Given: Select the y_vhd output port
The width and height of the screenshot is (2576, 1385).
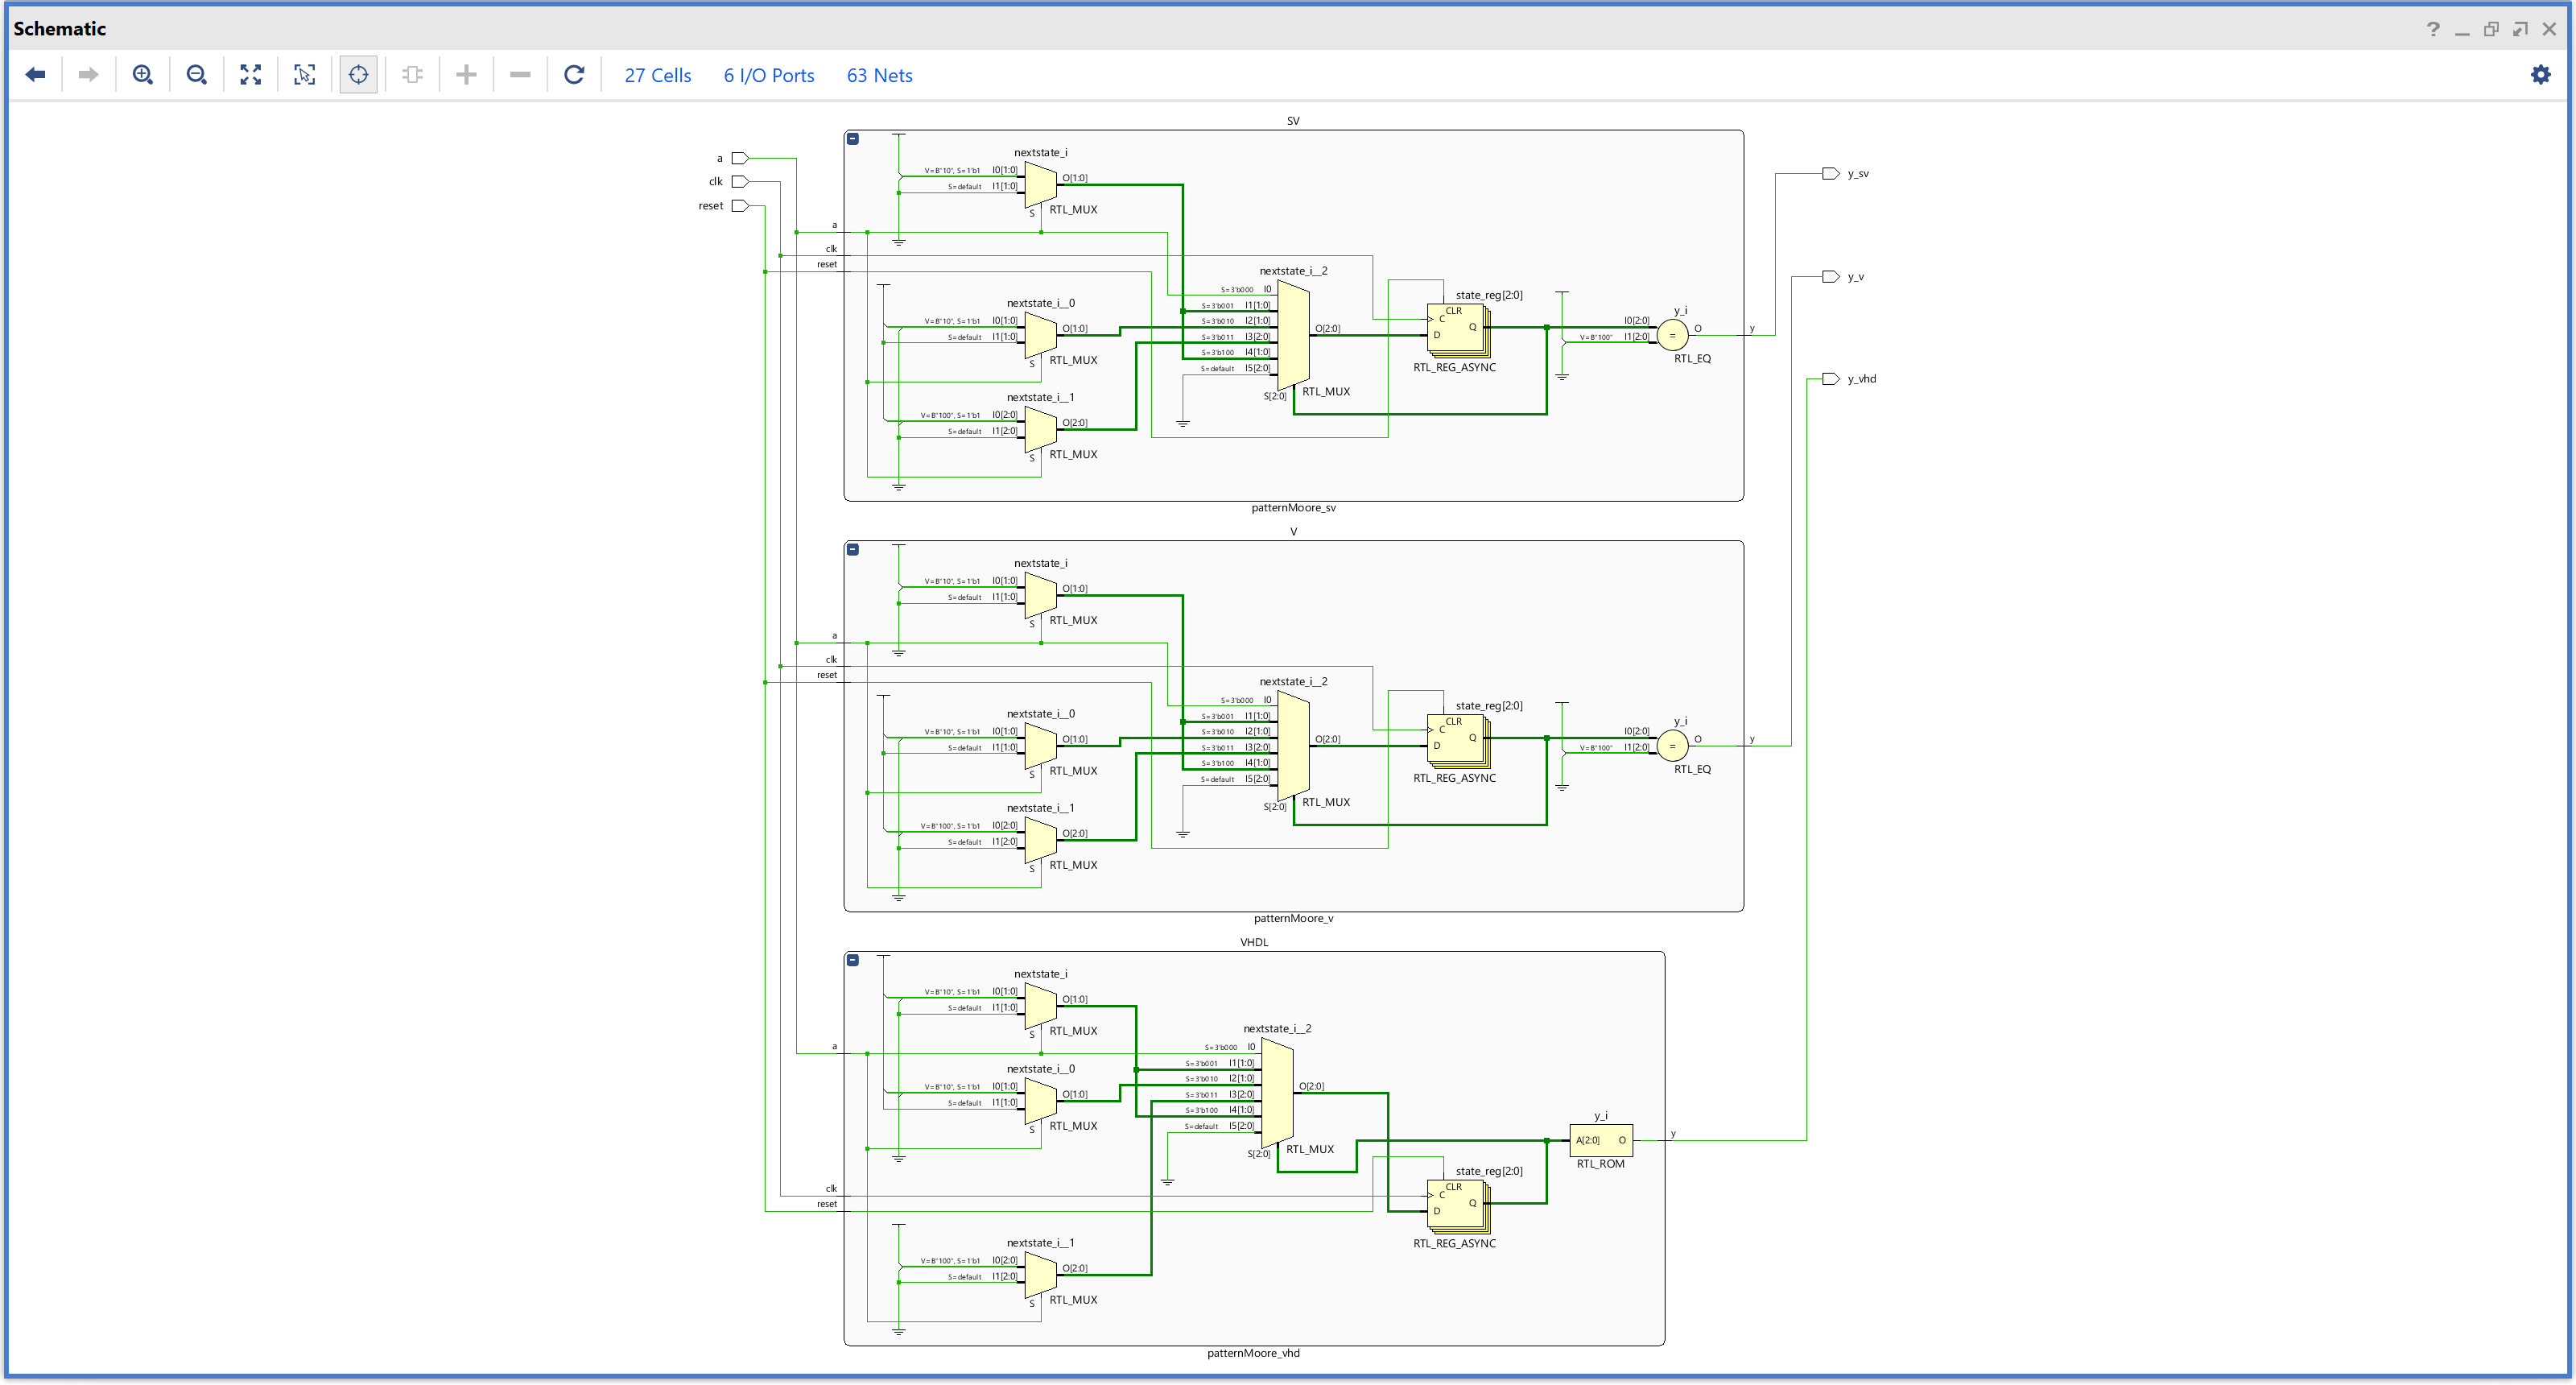Looking at the screenshot, I should [1831, 379].
